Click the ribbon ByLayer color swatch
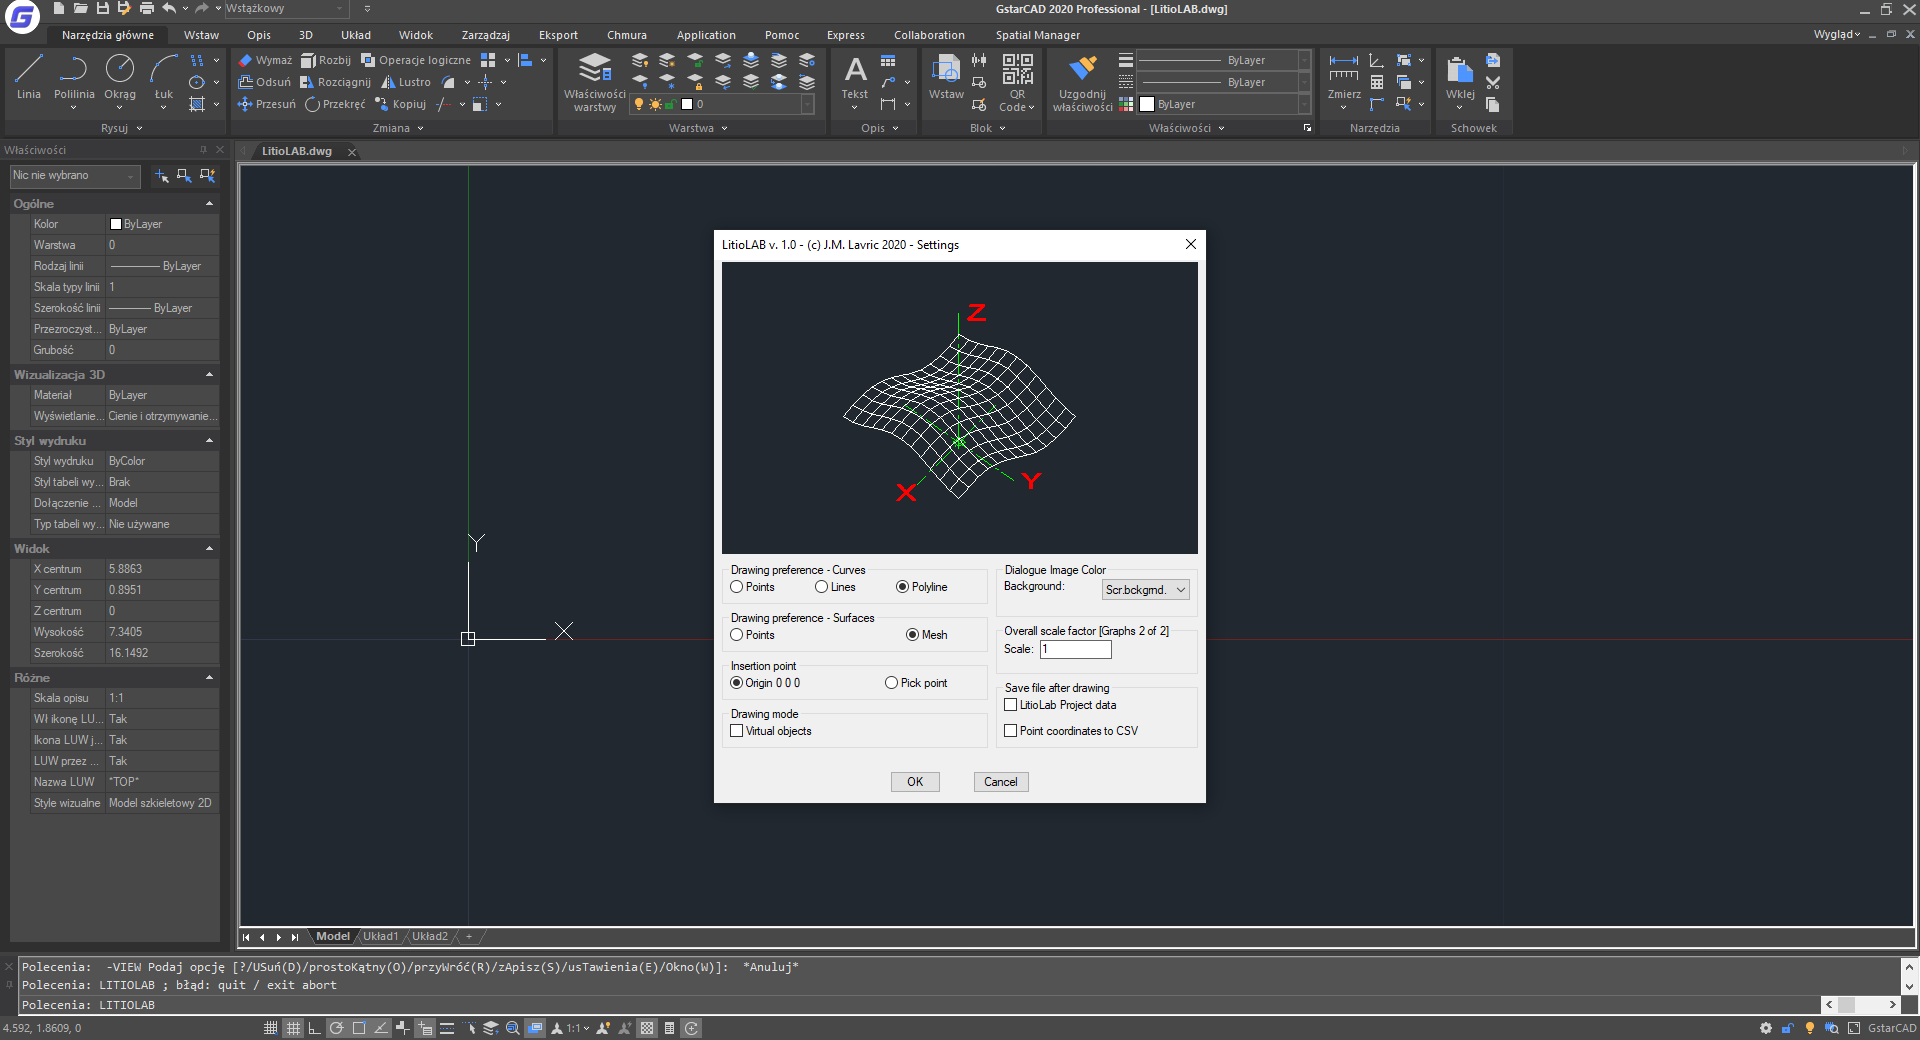The width and height of the screenshot is (1920, 1040). click(x=1147, y=104)
